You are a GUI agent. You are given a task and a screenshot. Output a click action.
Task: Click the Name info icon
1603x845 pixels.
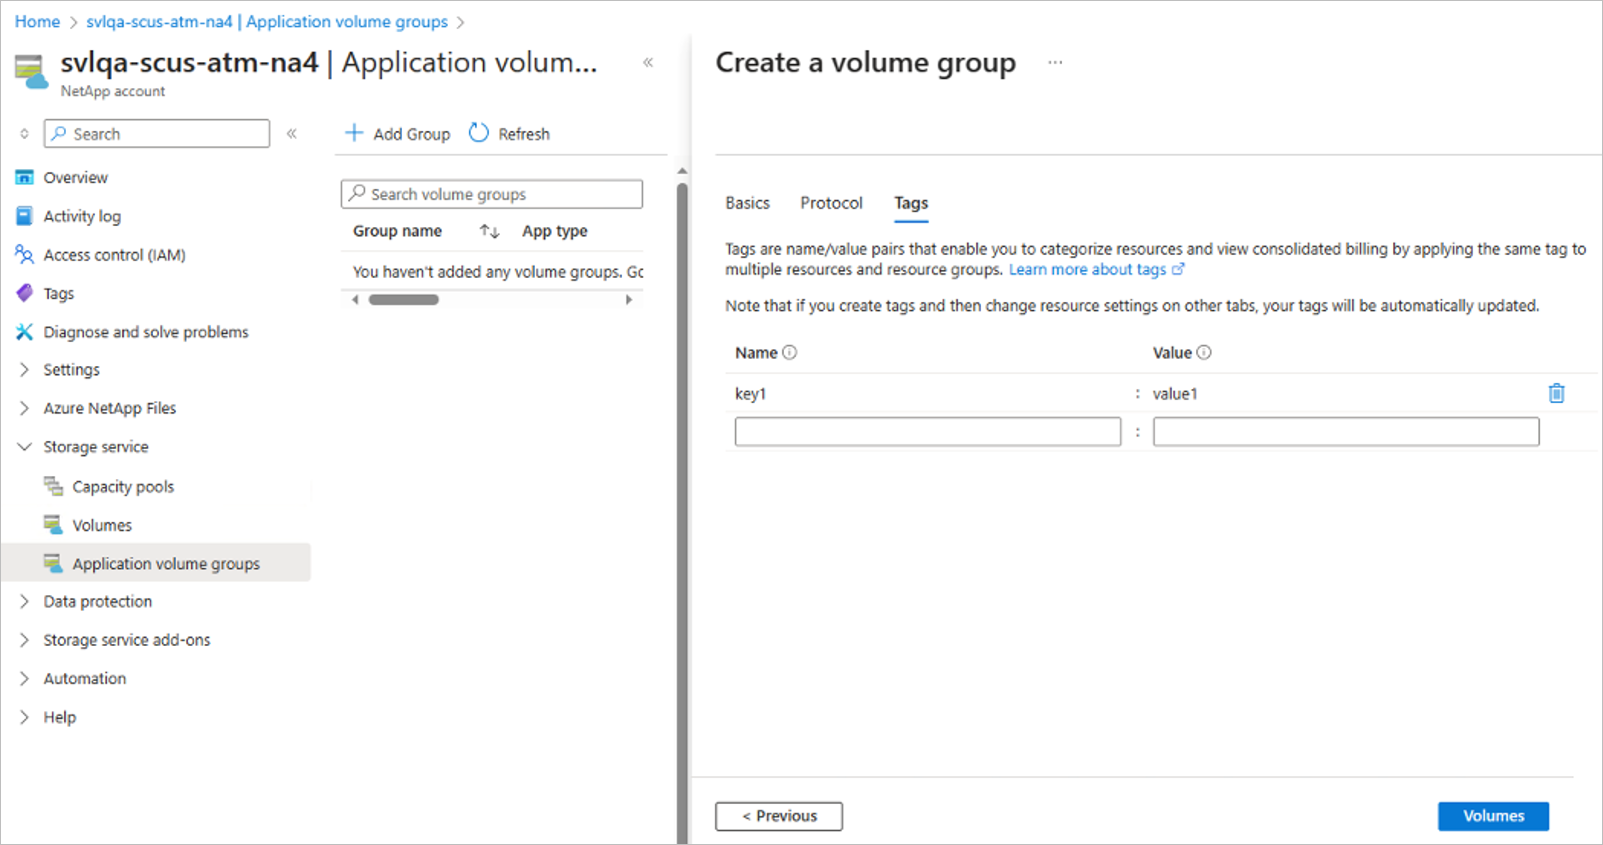pyautogui.click(x=790, y=352)
